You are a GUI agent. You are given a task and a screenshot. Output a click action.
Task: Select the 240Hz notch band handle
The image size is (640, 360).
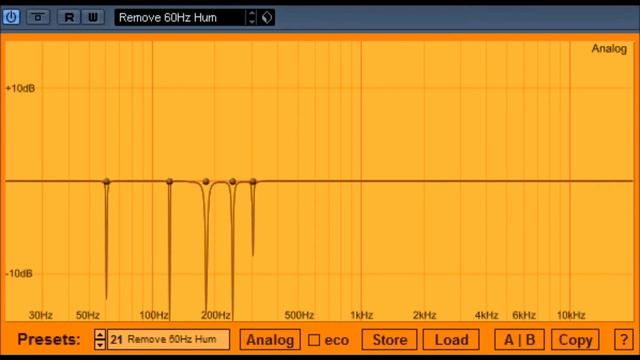click(x=233, y=181)
